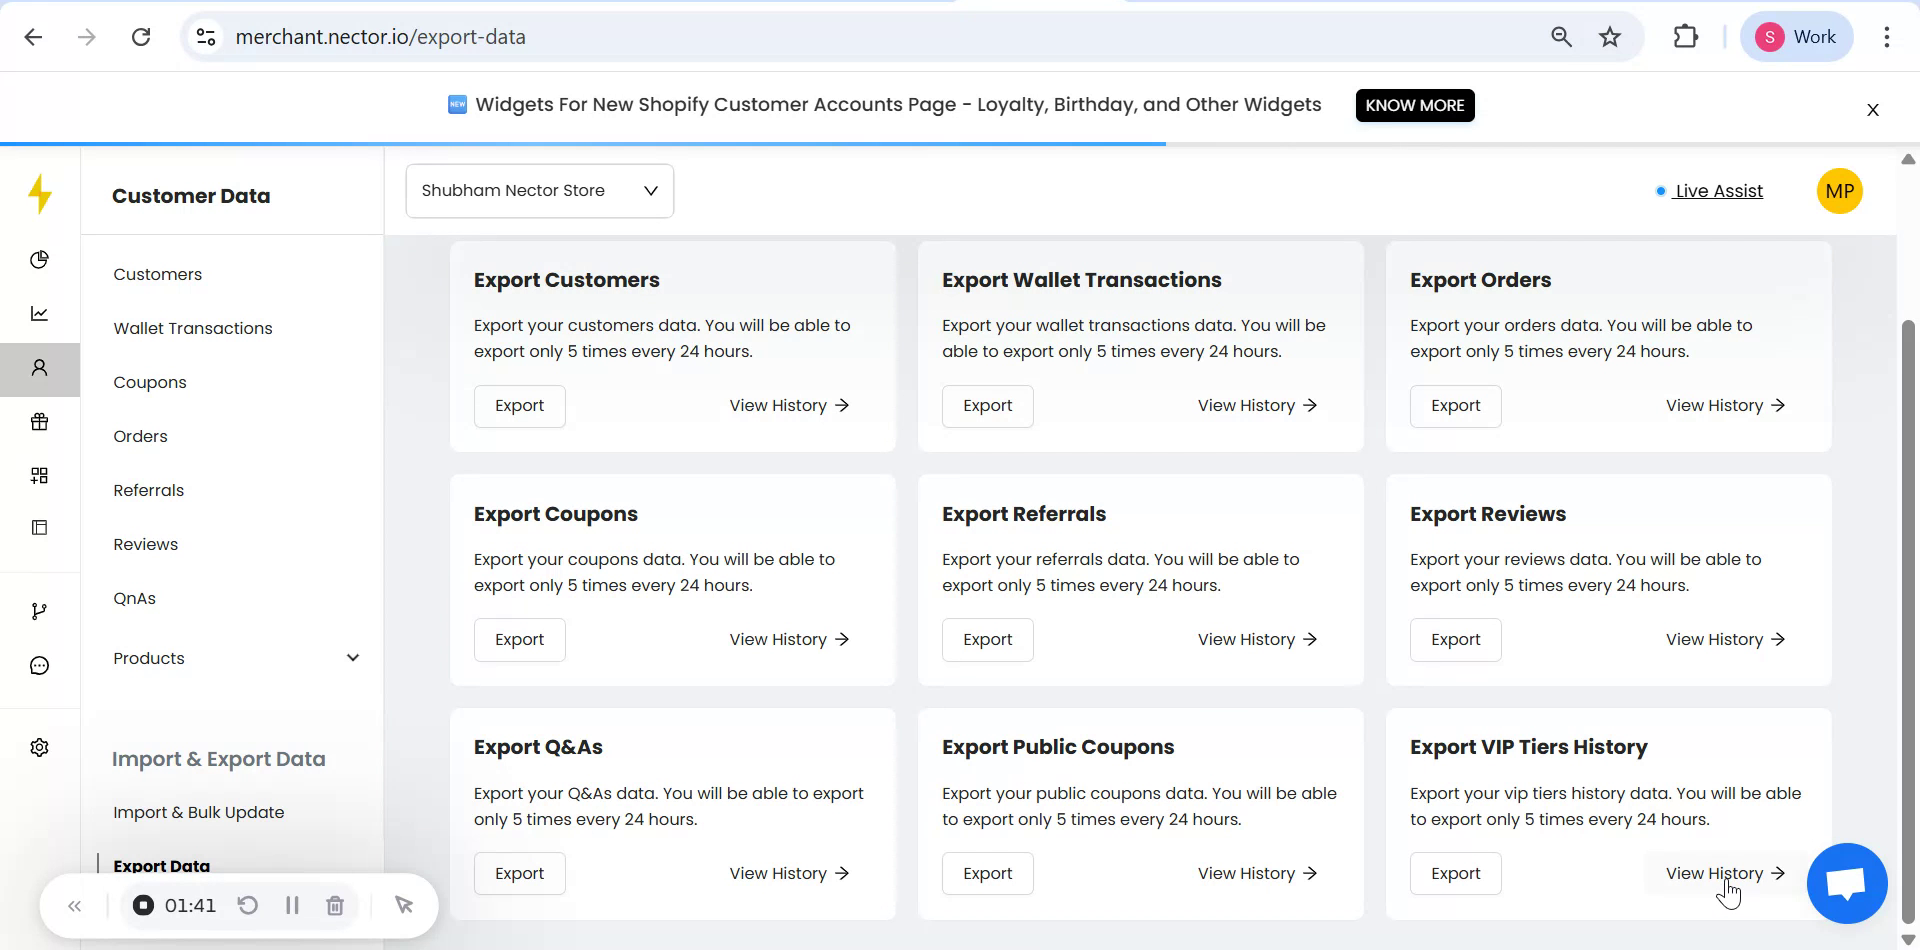Stop the recording at 01:41

coord(144,906)
